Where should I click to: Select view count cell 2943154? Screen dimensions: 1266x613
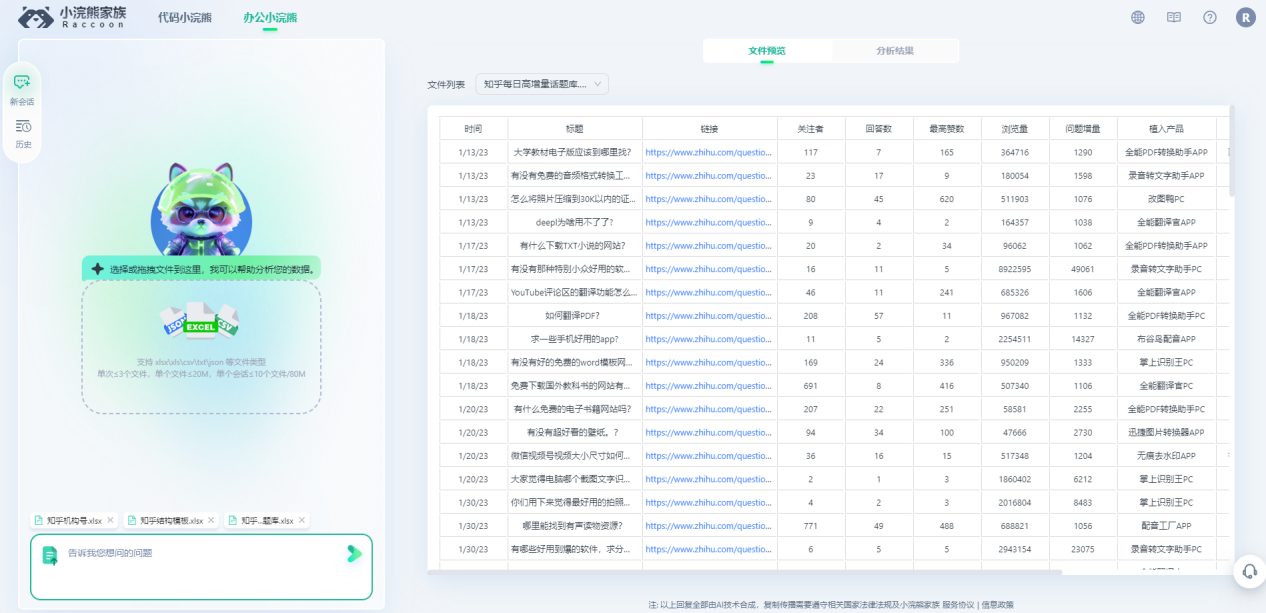[1014, 549]
